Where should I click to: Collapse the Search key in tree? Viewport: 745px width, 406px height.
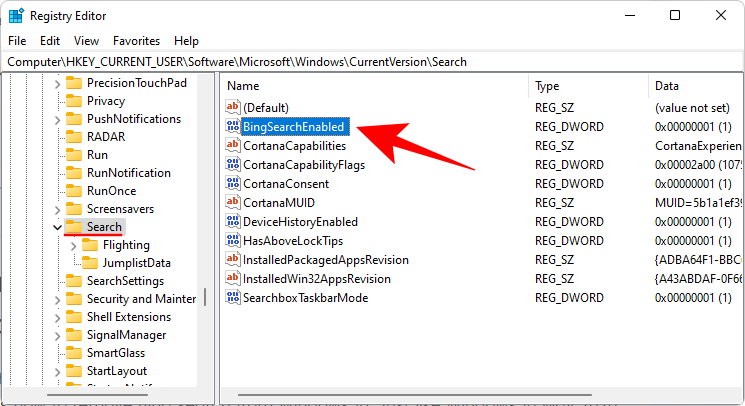(x=56, y=227)
